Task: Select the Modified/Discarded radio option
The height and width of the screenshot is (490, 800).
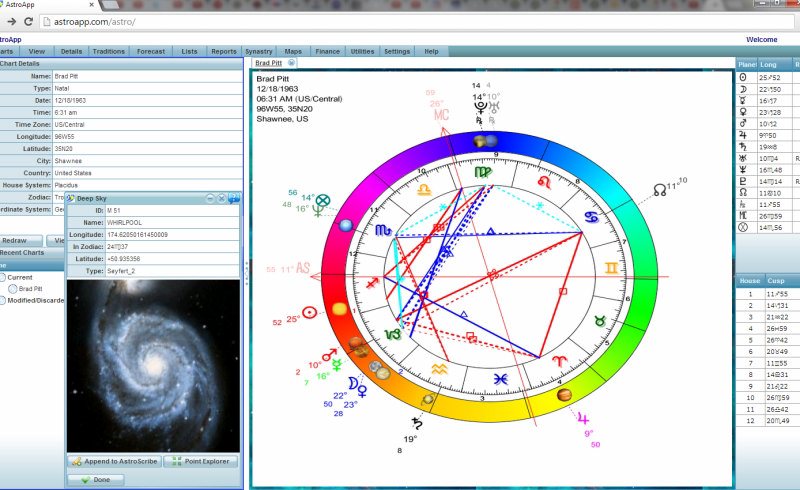Action: pyautogui.click(x=3, y=300)
